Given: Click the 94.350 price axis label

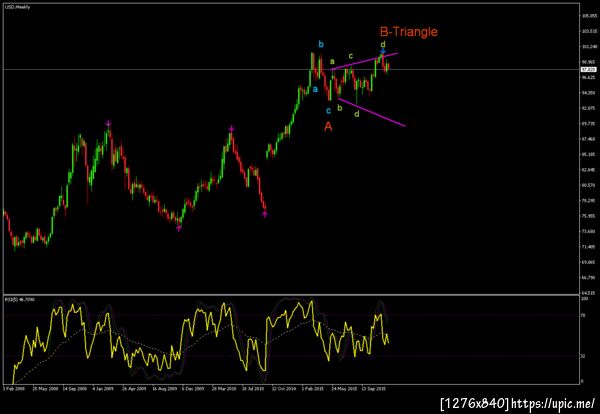Looking at the screenshot, I should point(589,93).
